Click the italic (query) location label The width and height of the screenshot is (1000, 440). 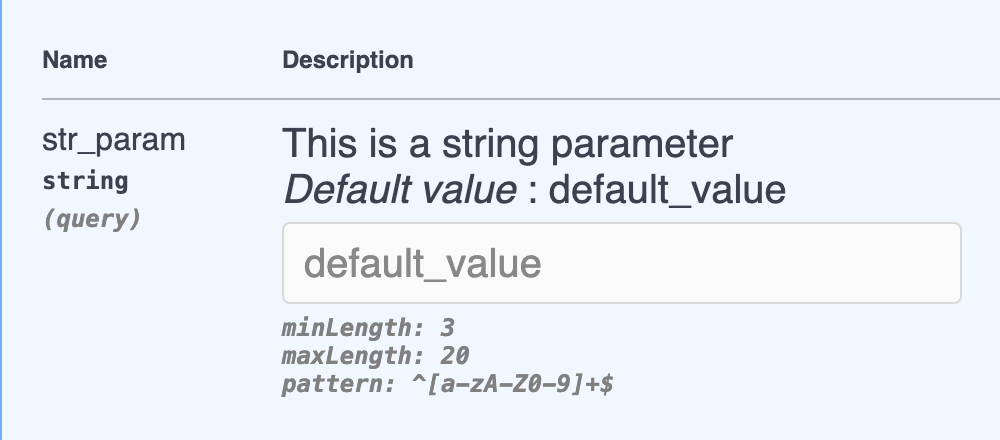click(x=91, y=219)
